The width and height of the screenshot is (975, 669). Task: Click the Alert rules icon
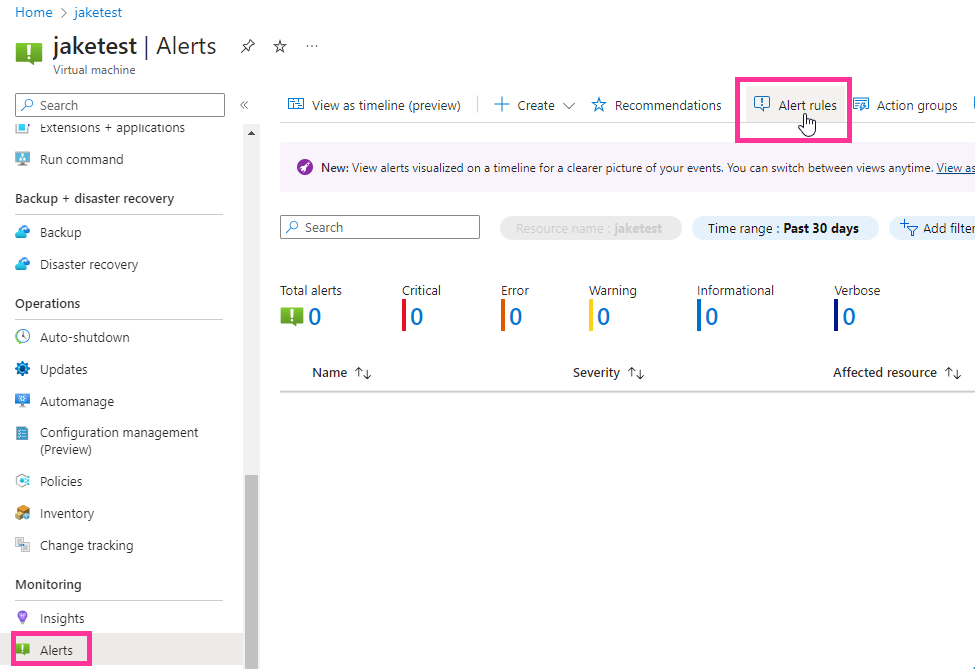pos(762,104)
